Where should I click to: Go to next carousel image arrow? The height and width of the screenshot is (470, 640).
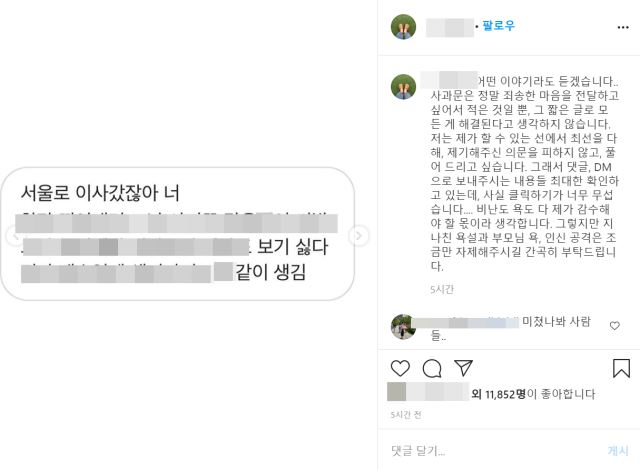coord(359,235)
